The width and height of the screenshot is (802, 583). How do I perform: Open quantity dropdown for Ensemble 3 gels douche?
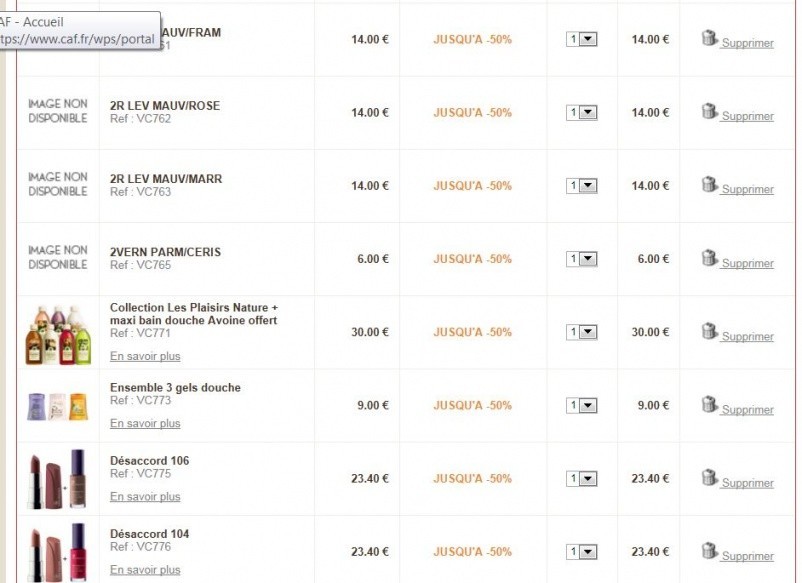click(582, 405)
